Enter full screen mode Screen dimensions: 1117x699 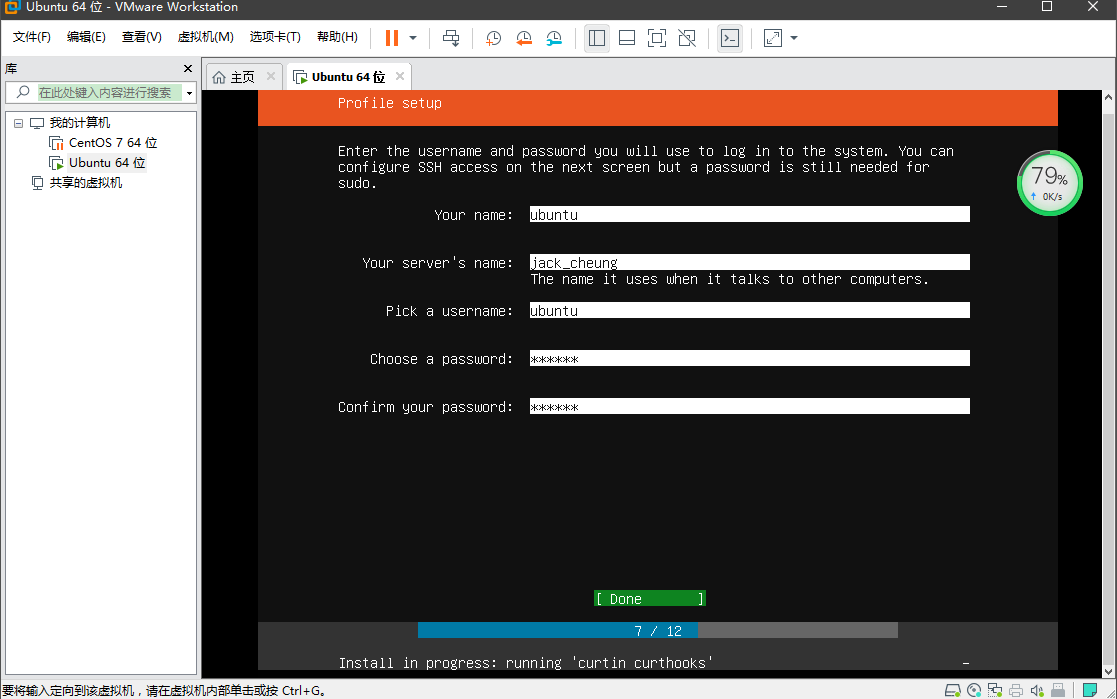pyautogui.click(x=657, y=38)
